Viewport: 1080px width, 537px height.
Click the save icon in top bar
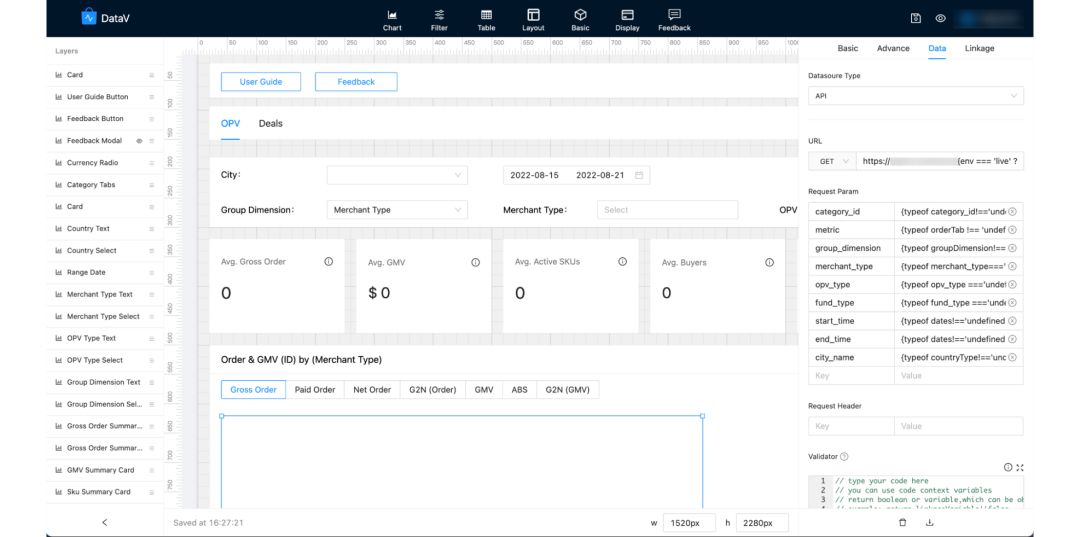[x=915, y=19]
